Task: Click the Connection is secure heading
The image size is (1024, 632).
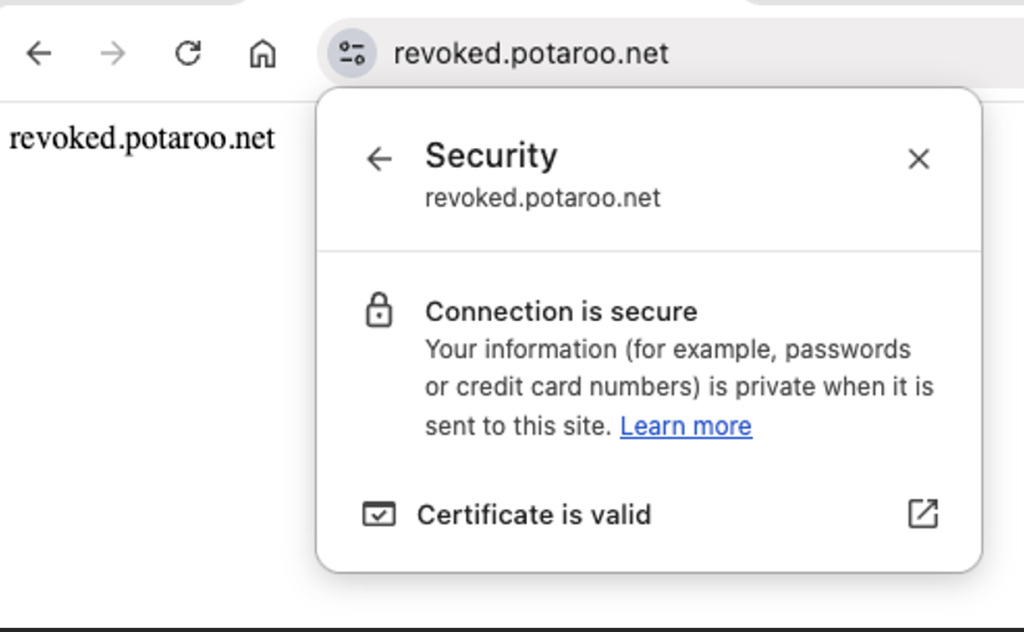Action: 561,311
